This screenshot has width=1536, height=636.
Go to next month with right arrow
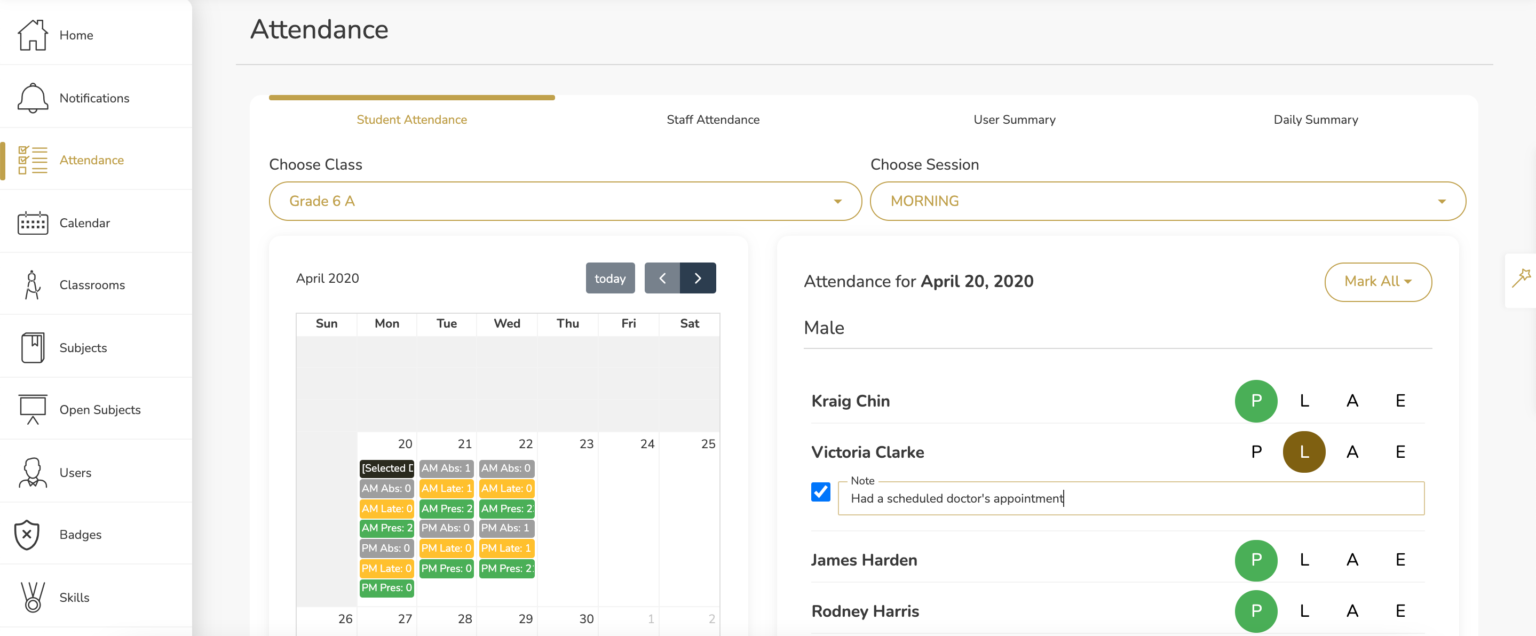coord(698,278)
